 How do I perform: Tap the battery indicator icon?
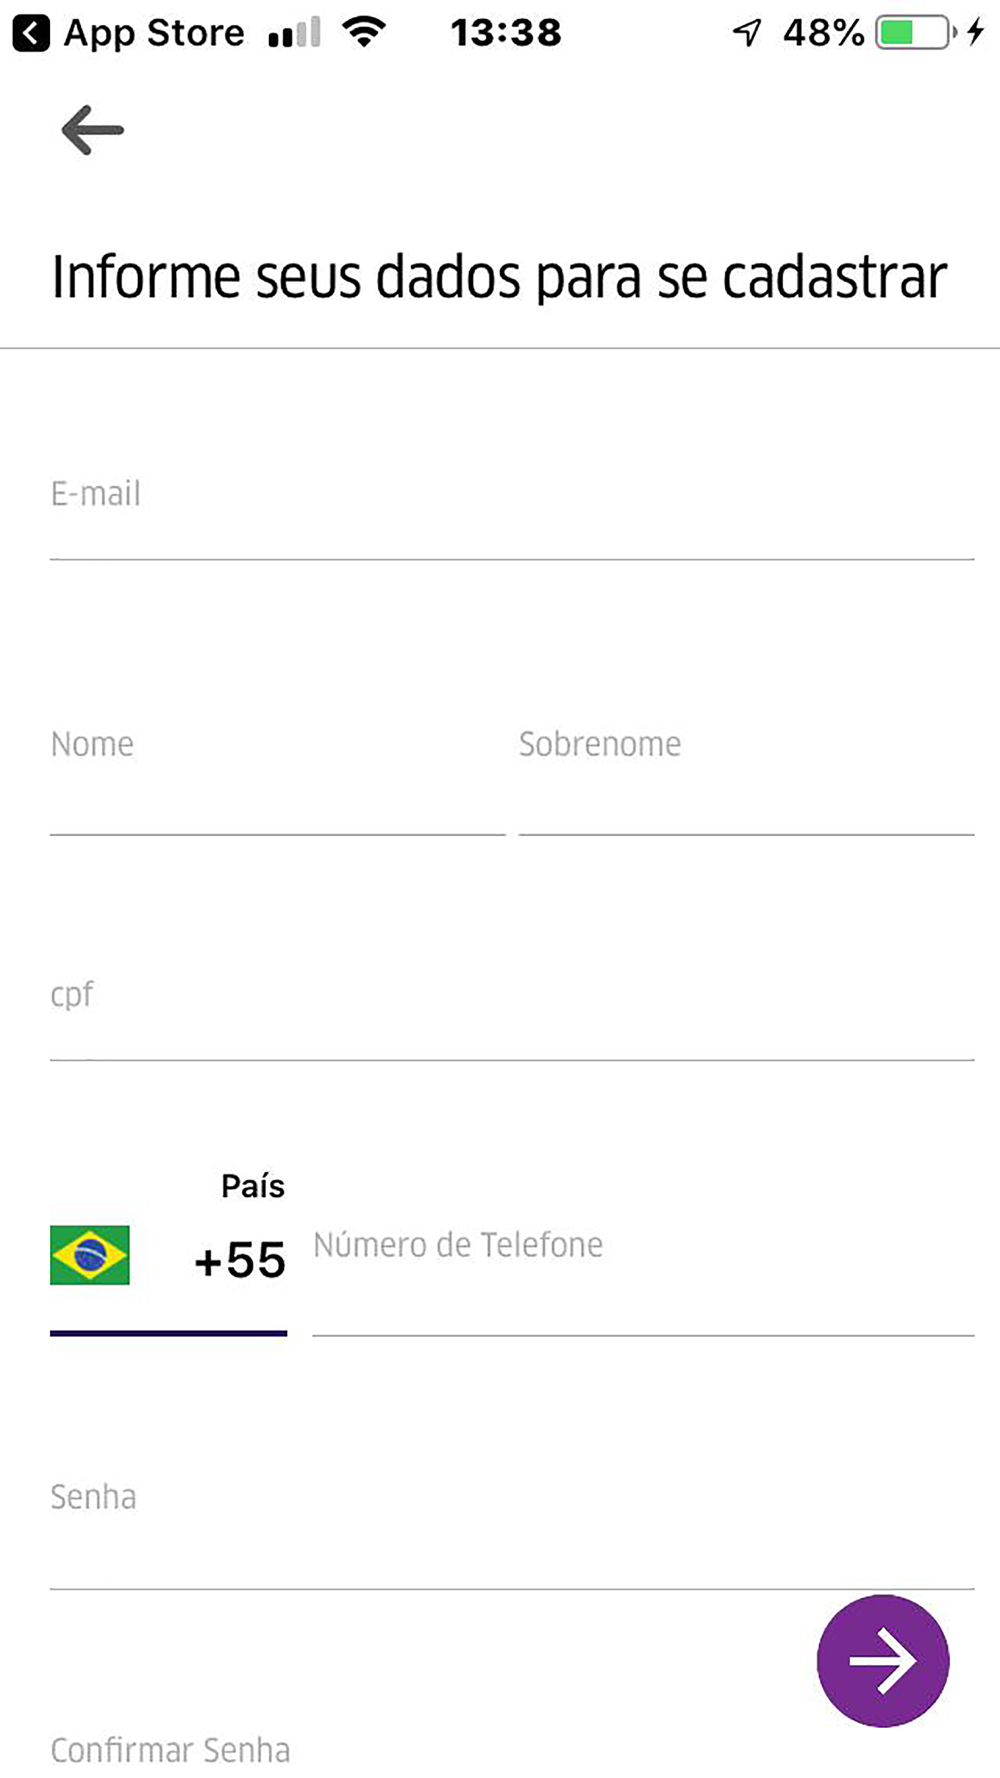click(x=914, y=33)
